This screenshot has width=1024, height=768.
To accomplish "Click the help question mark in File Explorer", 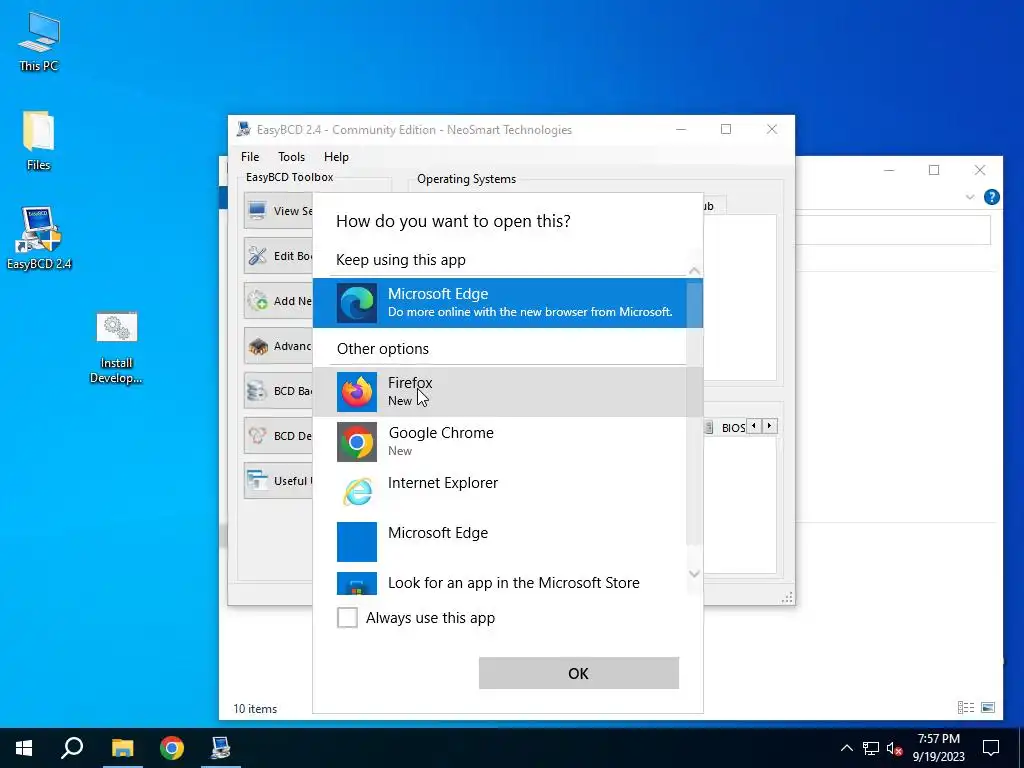I will (x=991, y=197).
